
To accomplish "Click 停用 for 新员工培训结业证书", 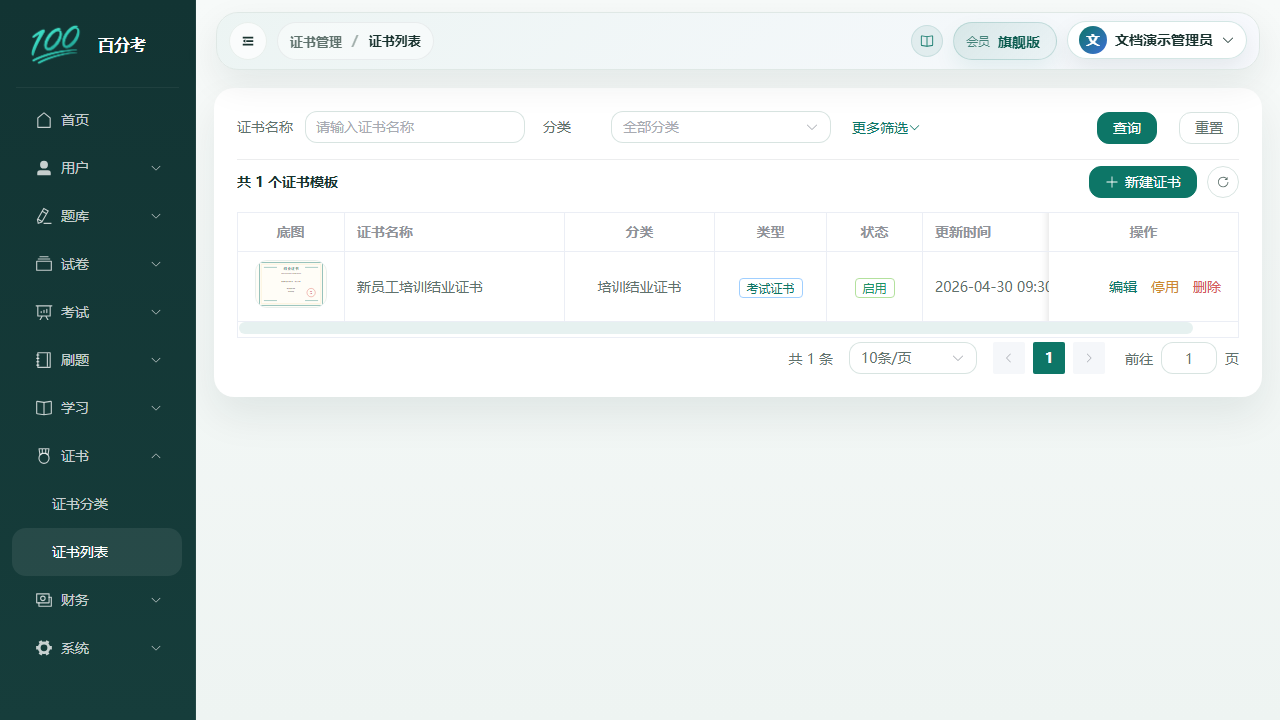I will pyautogui.click(x=1165, y=287).
